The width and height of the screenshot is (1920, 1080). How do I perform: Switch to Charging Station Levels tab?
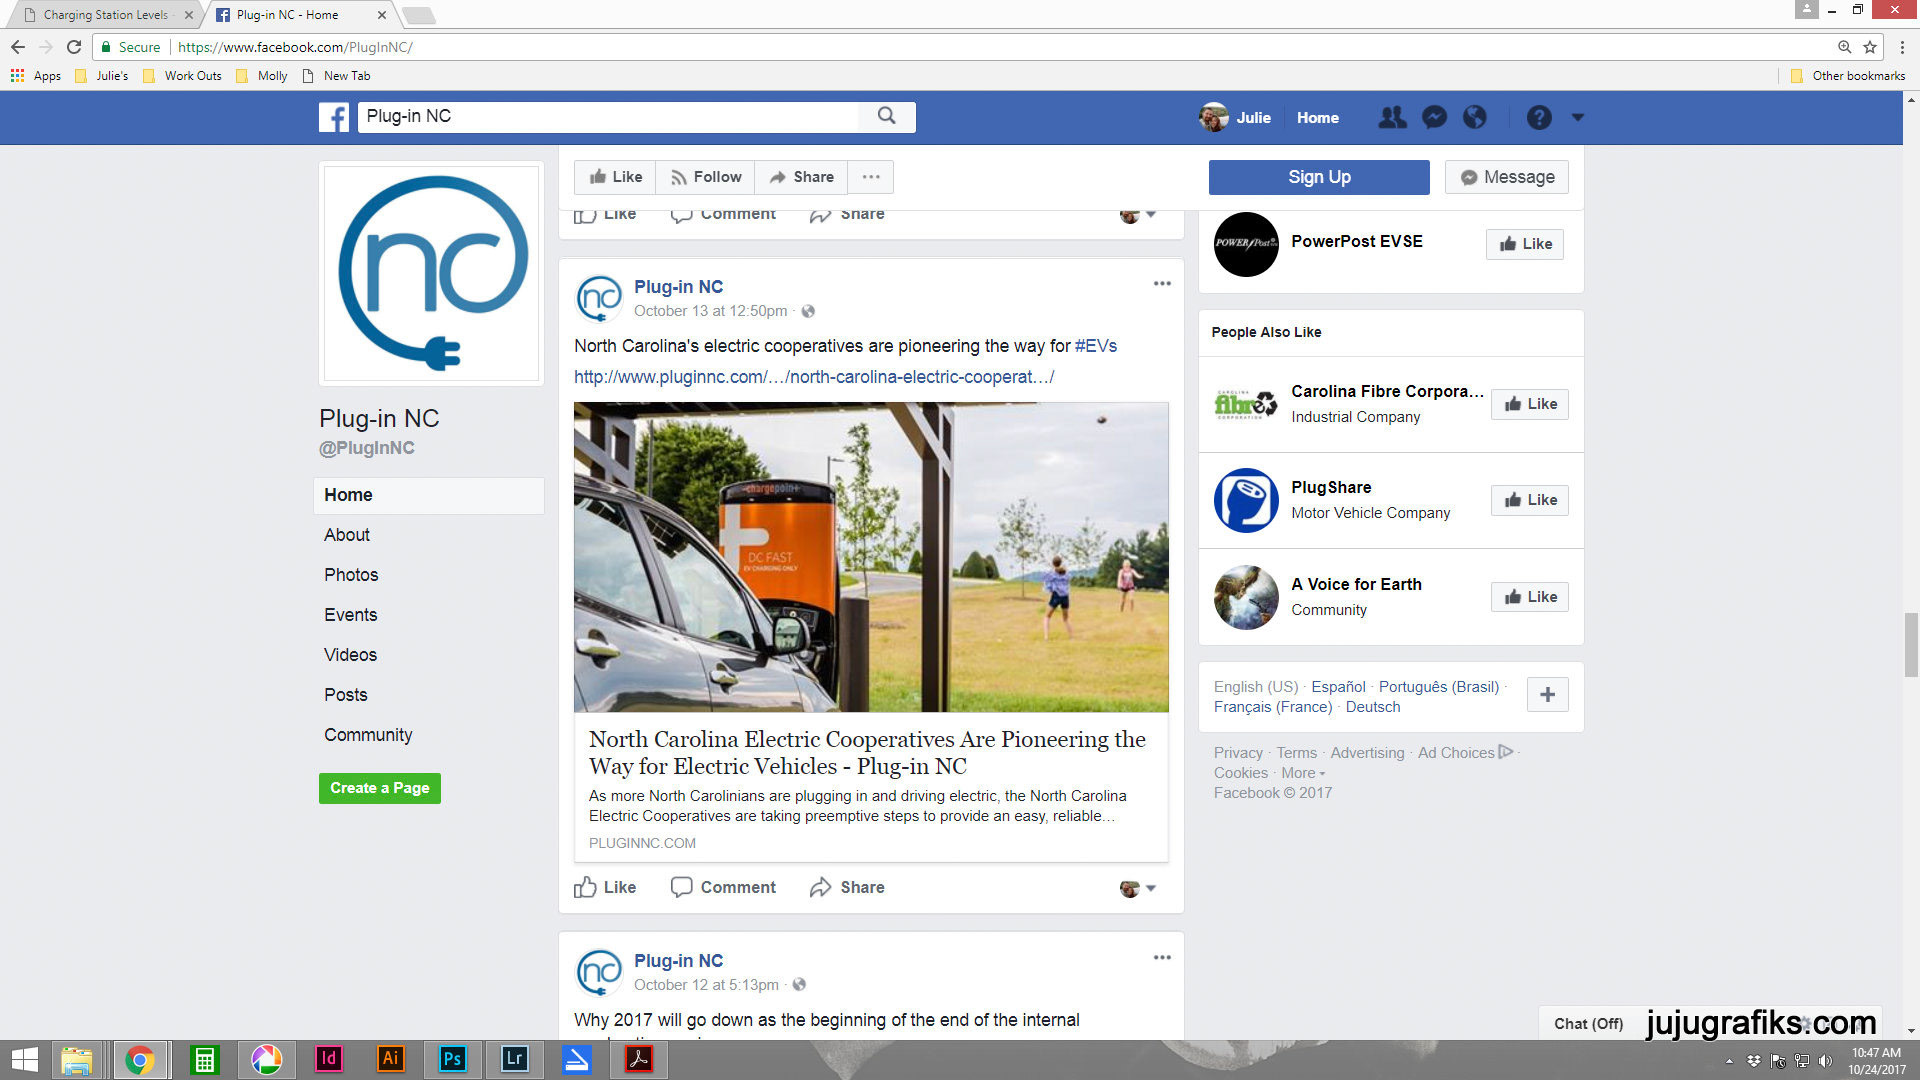pos(105,15)
